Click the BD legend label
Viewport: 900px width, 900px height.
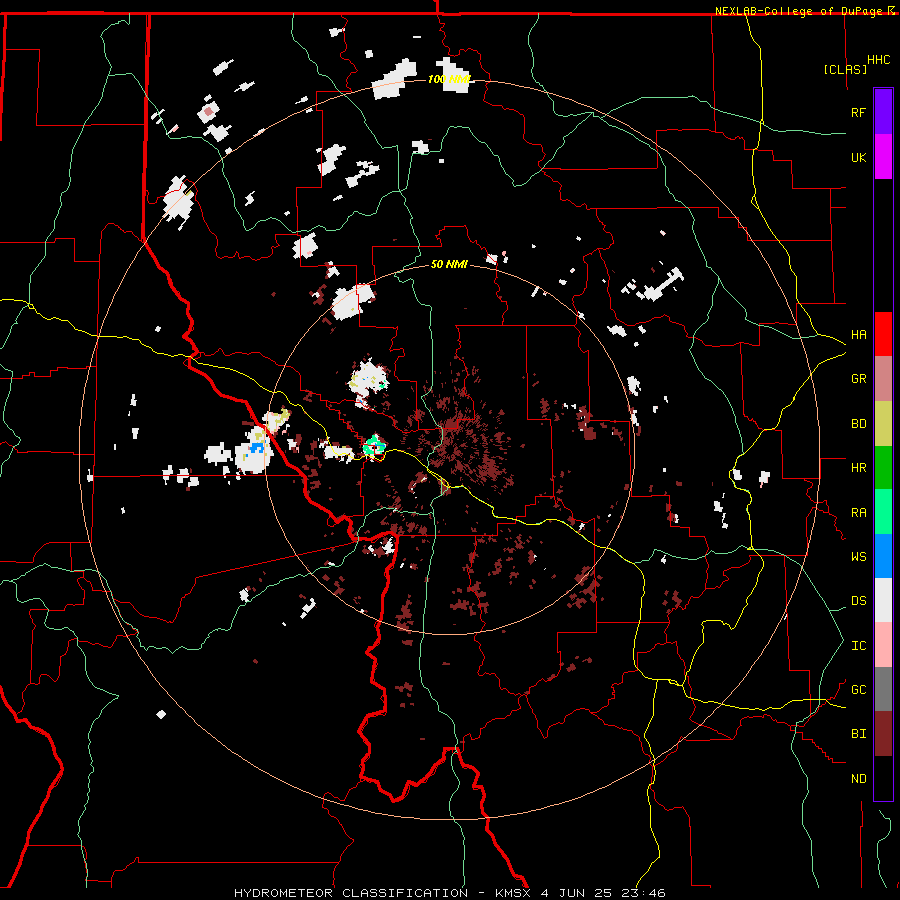tap(858, 424)
